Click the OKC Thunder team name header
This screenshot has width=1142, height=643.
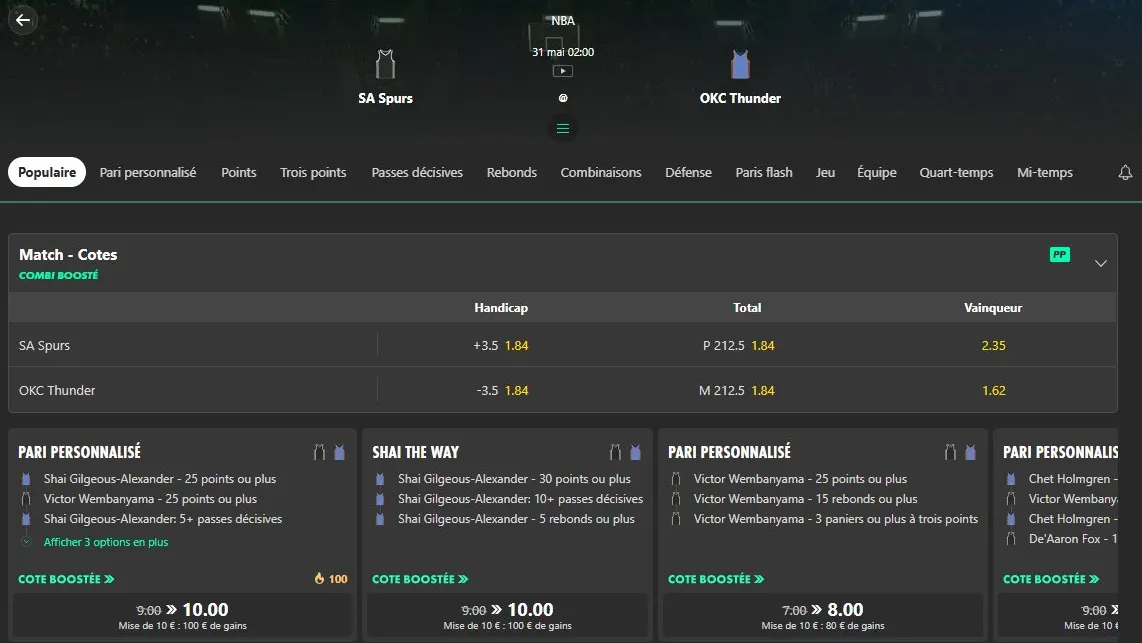click(740, 98)
